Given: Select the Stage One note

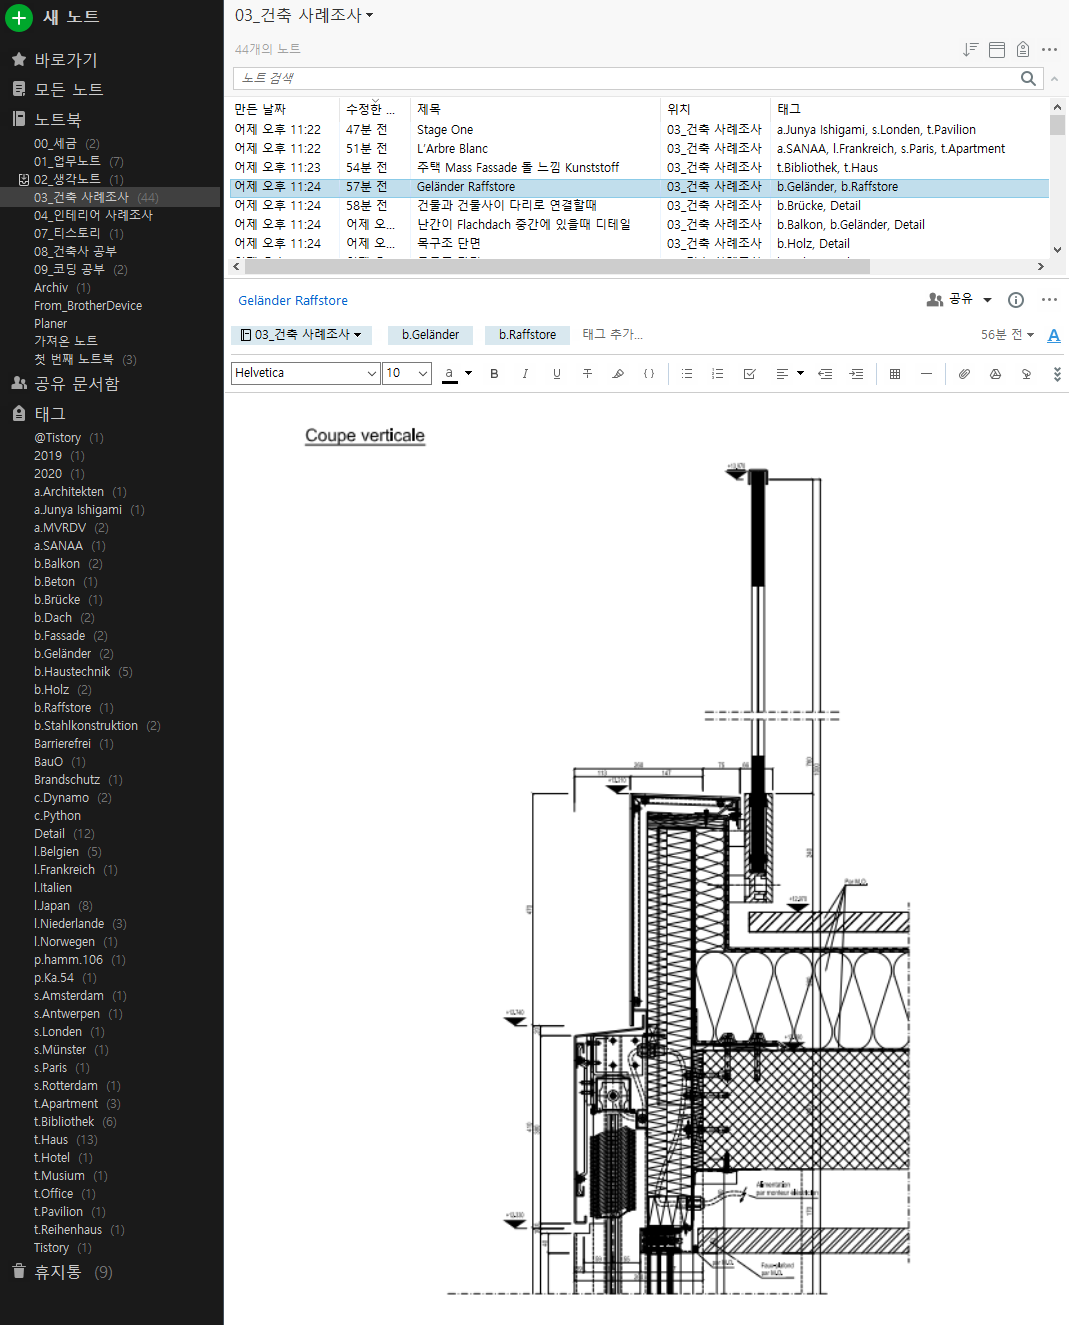Looking at the screenshot, I should 639,130.
